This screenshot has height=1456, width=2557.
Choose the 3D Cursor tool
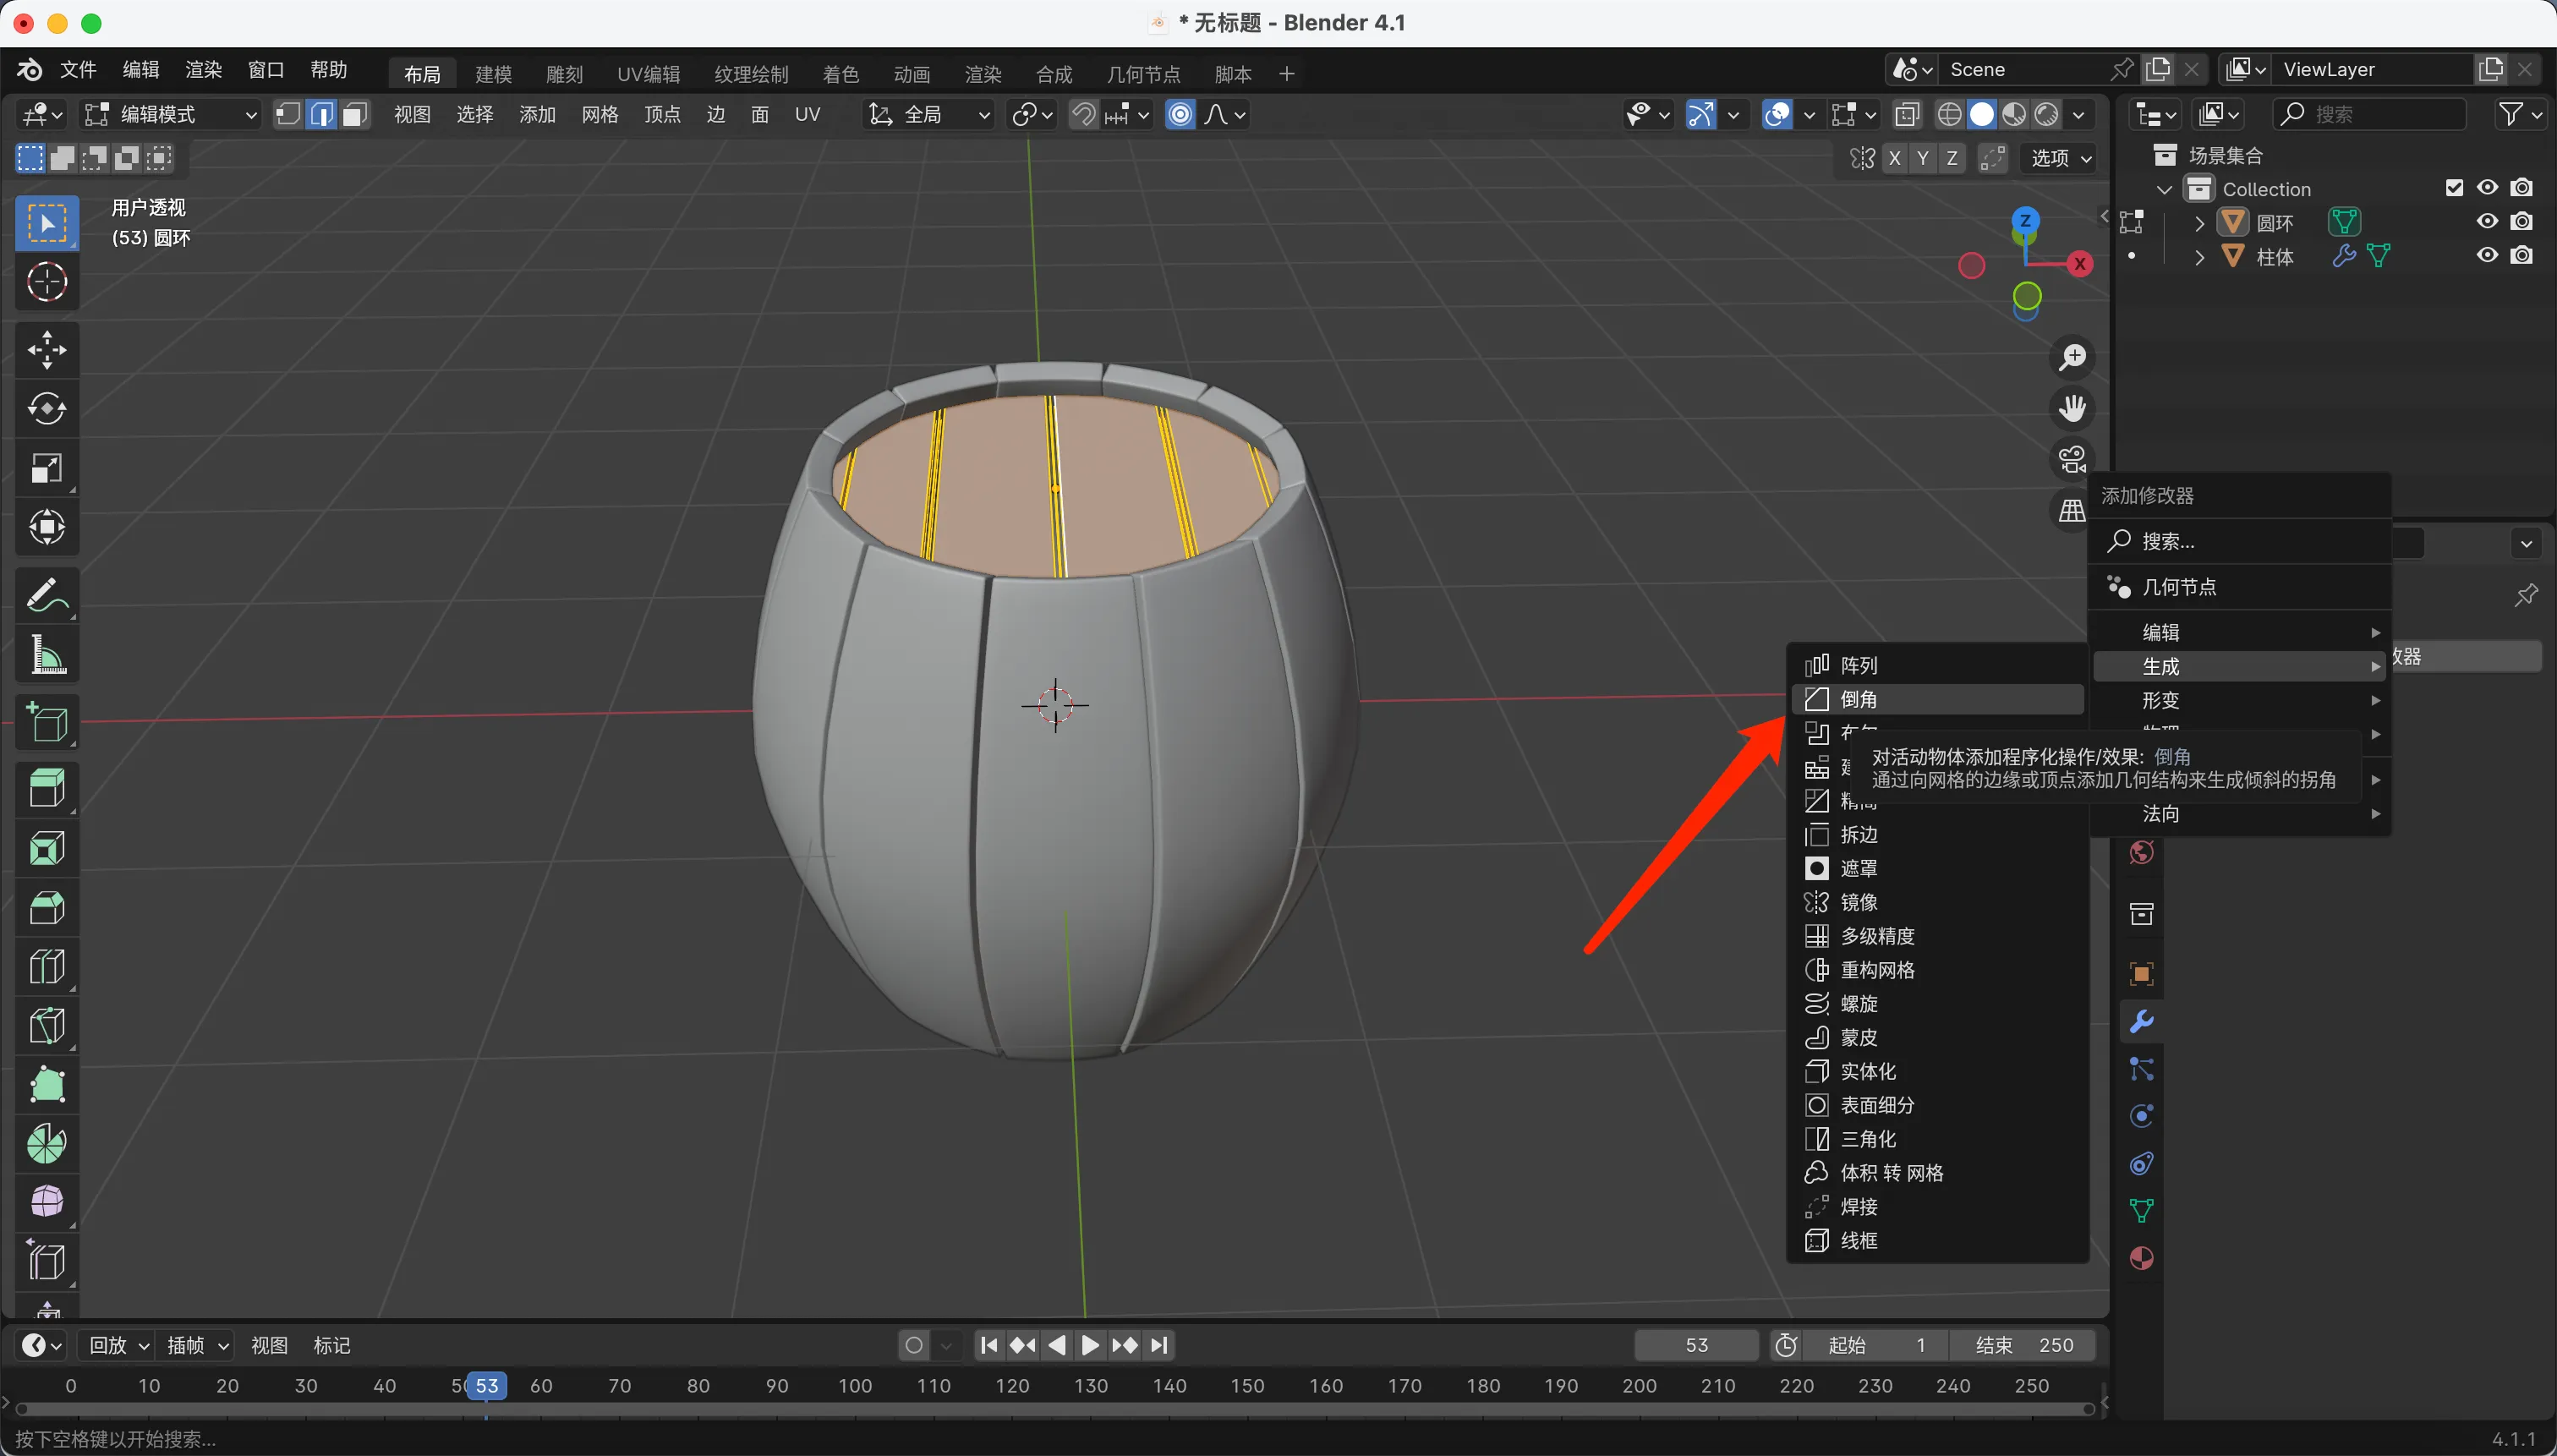click(46, 282)
